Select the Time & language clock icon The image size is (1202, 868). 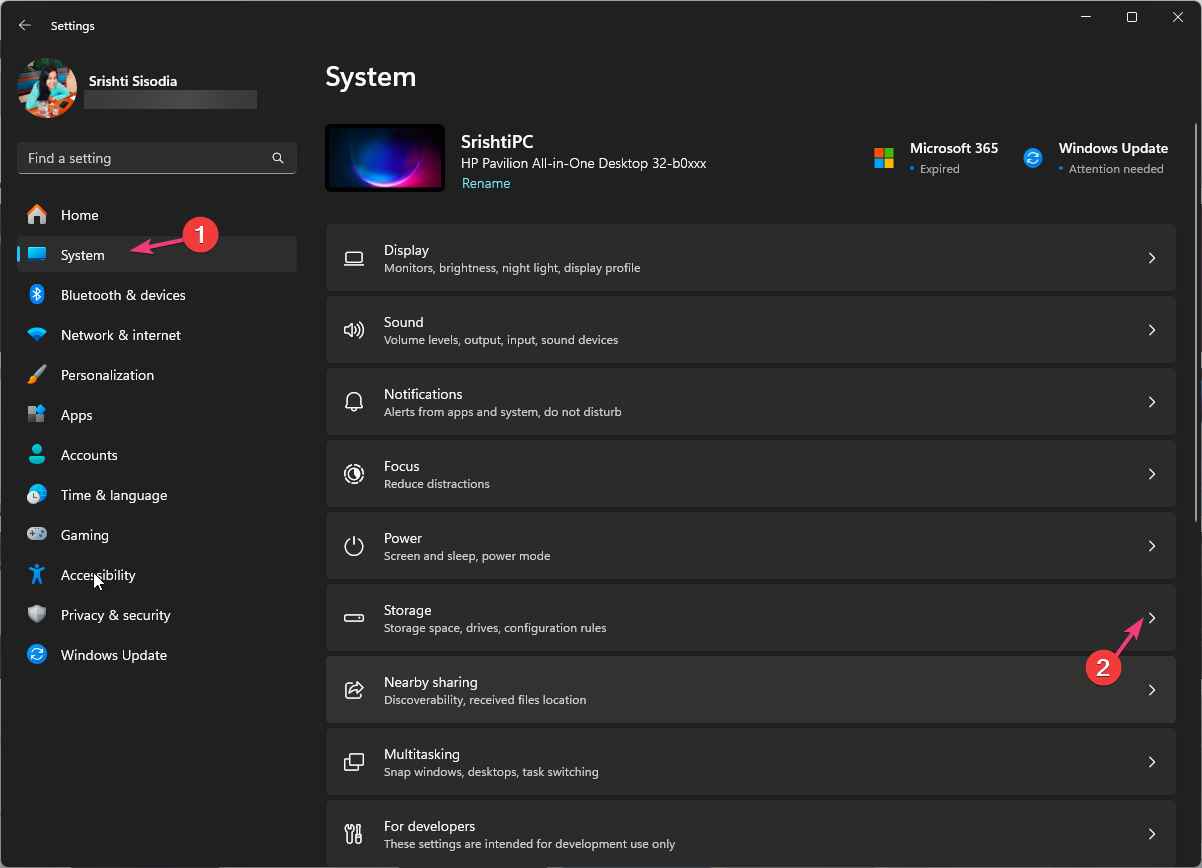[x=37, y=495]
